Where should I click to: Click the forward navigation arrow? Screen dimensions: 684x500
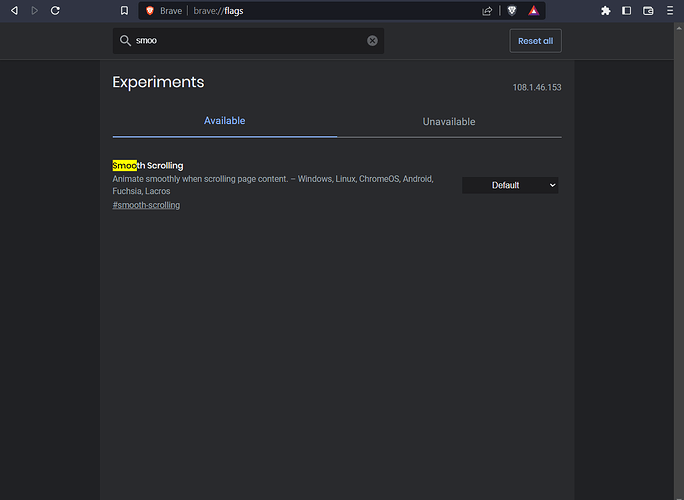pyautogui.click(x=34, y=10)
